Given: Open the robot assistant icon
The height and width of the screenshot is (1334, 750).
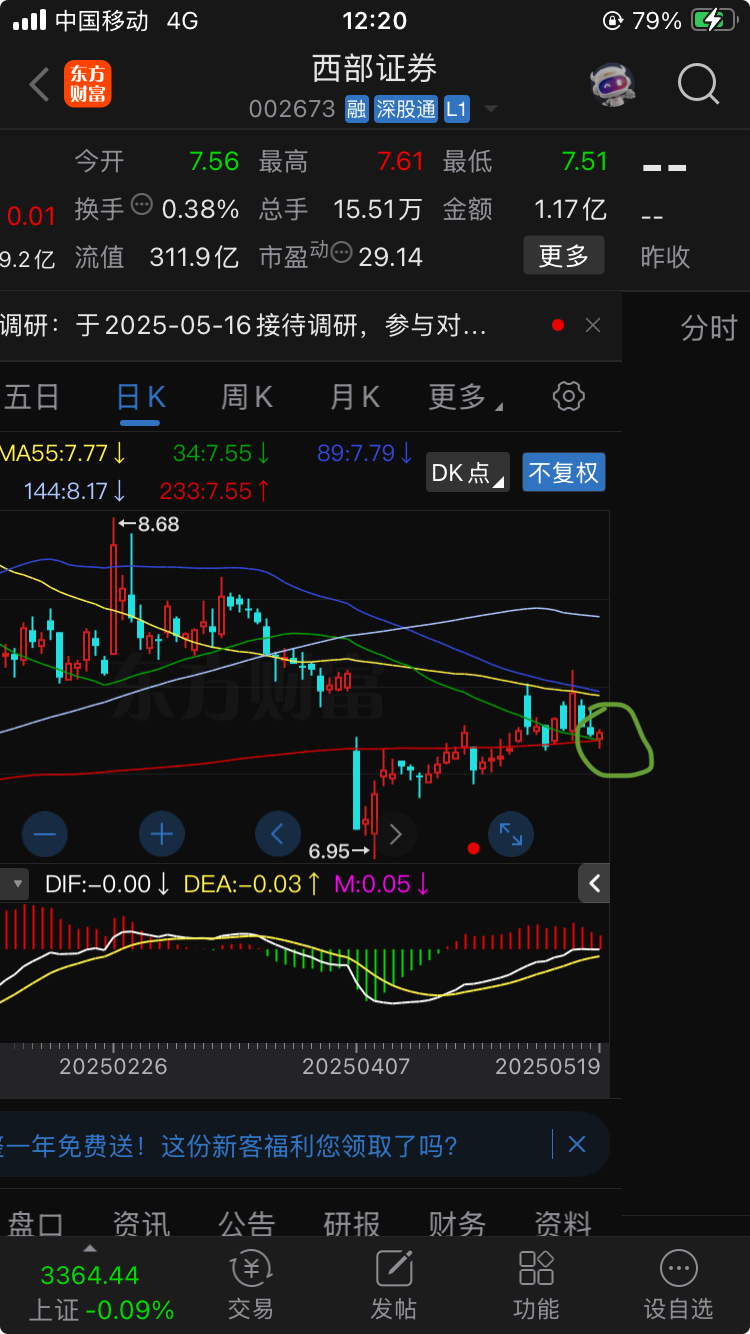Looking at the screenshot, I should pos(612,85).
